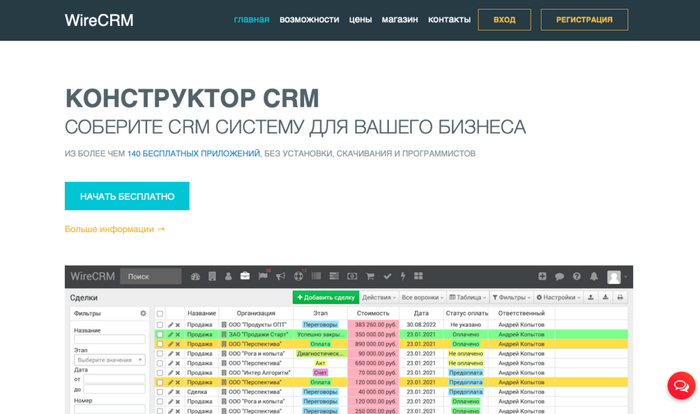The height and width of the screenshot is (414, 700).
Task: Check the row for ООО "Продукты ОПТ"
Action: click(x=160, y=325)
